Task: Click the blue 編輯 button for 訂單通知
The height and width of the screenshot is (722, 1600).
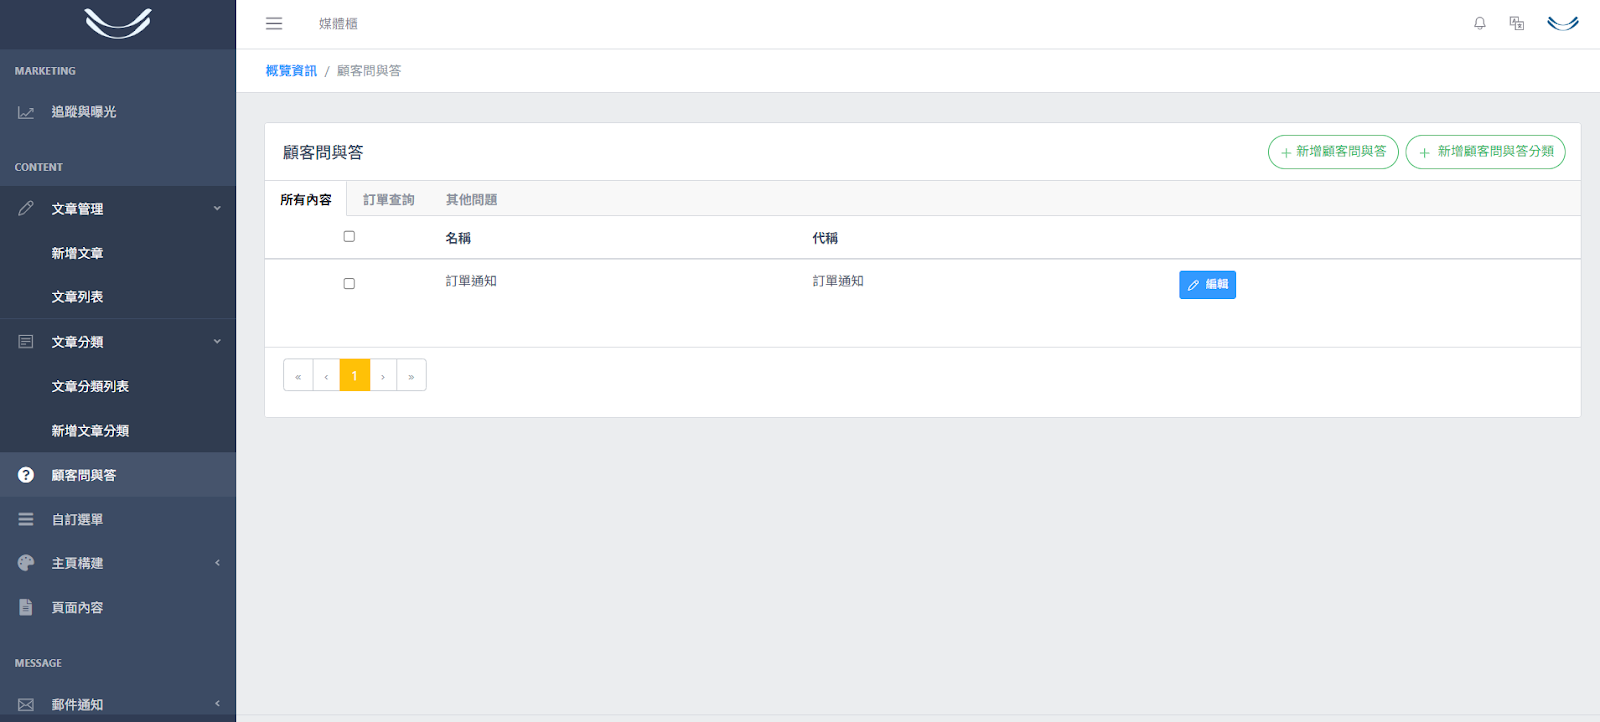Action: click(x=1207, y=285)
